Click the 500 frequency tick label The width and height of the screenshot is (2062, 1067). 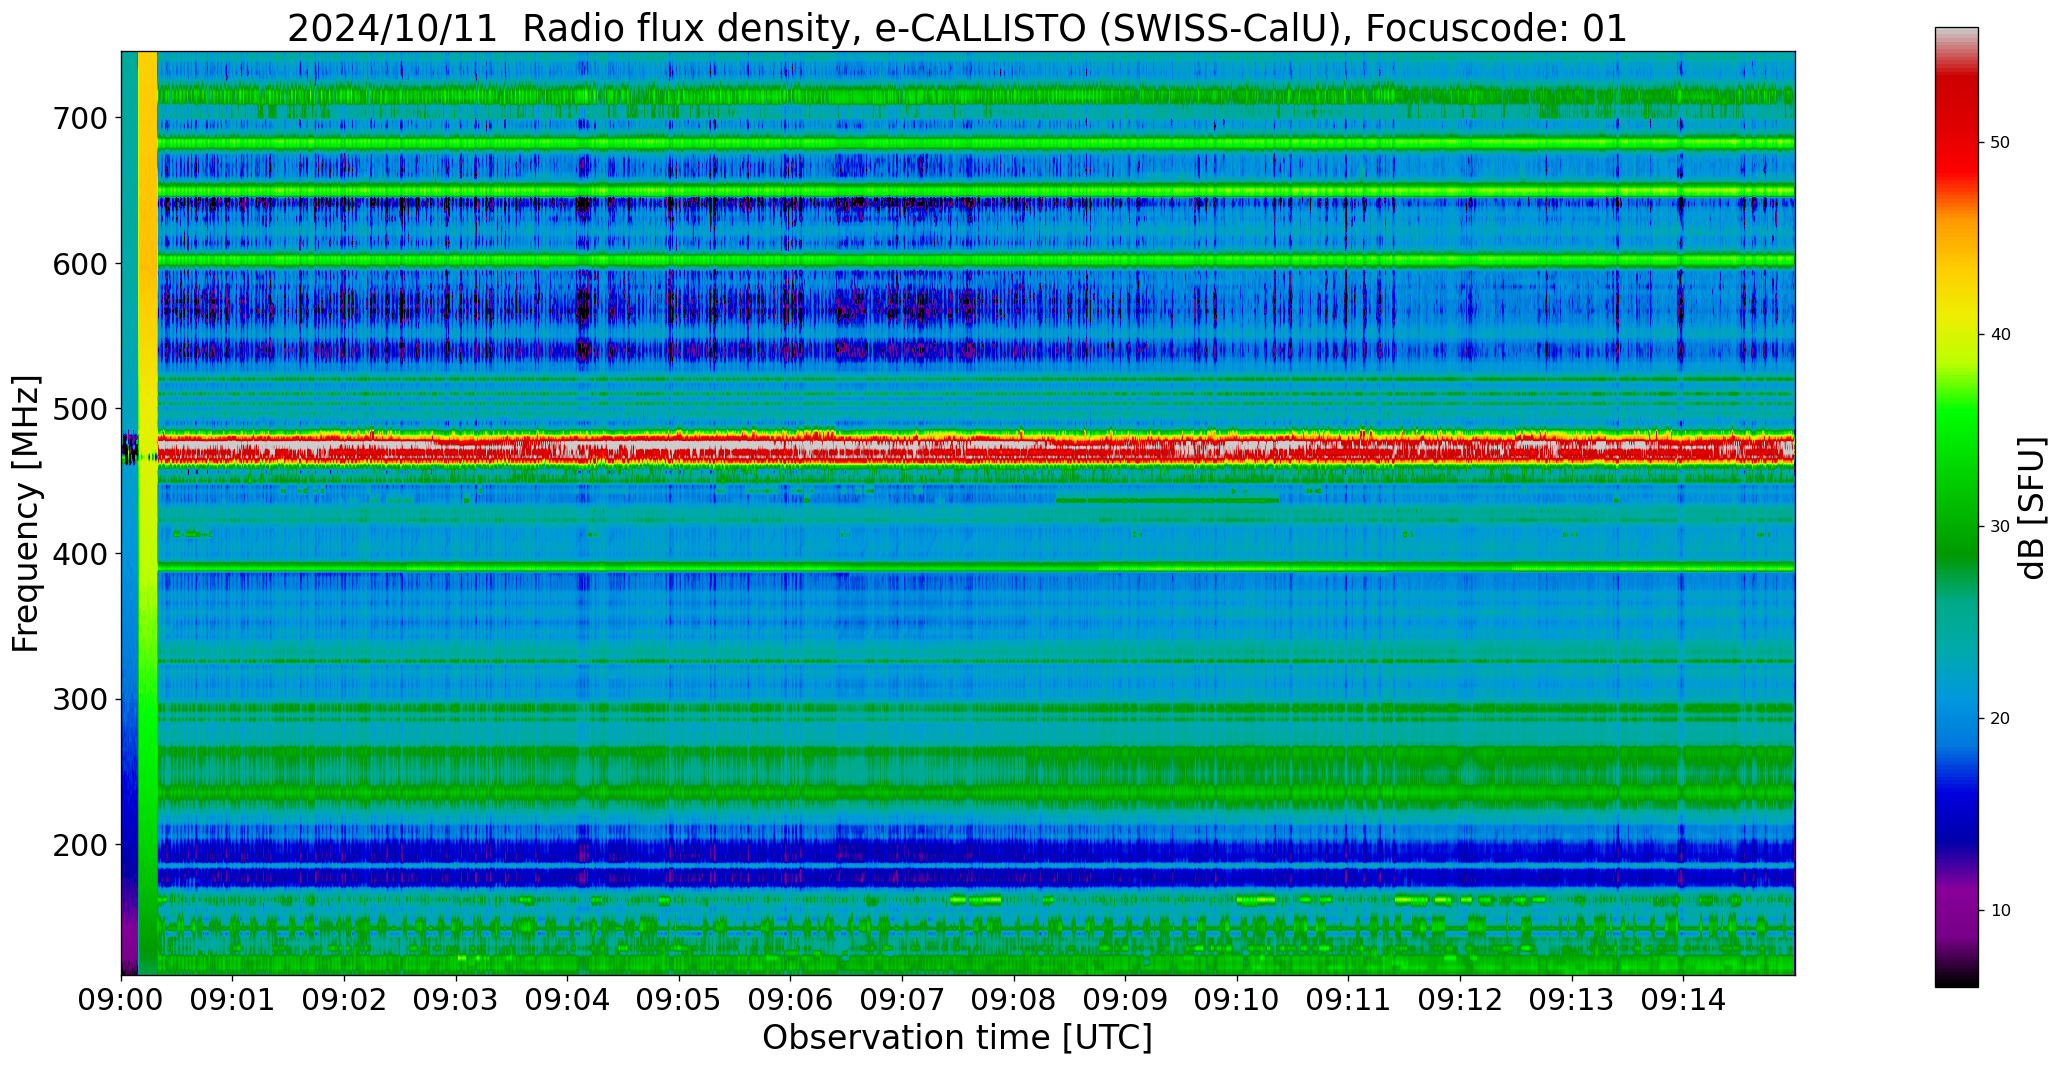pos(79,409)
